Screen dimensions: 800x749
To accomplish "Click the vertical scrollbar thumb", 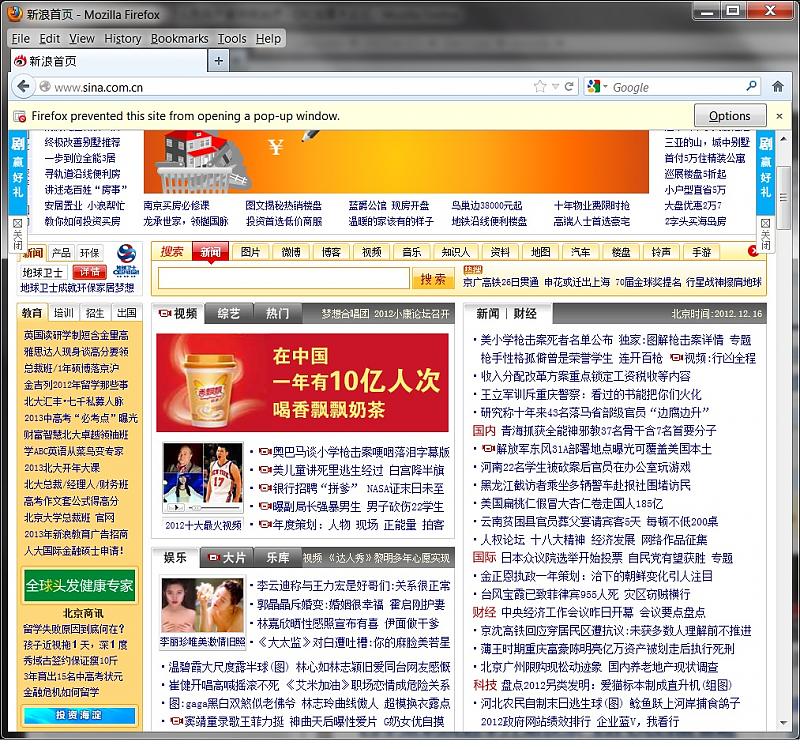I will [783, 197].
